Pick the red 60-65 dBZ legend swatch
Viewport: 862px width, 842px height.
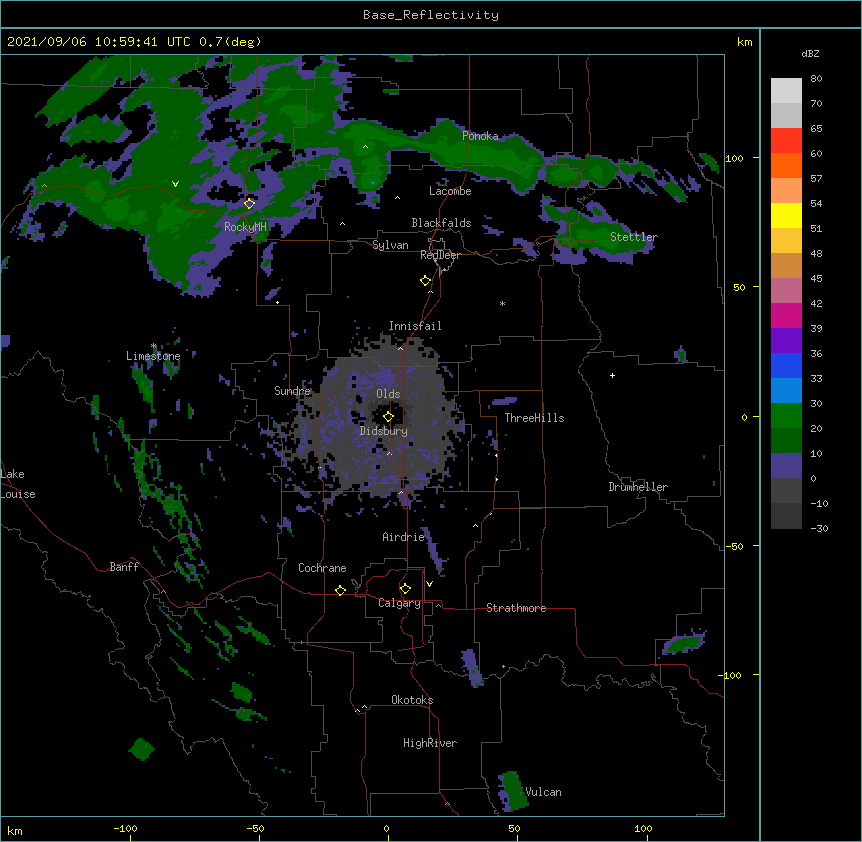pos(786,140)
